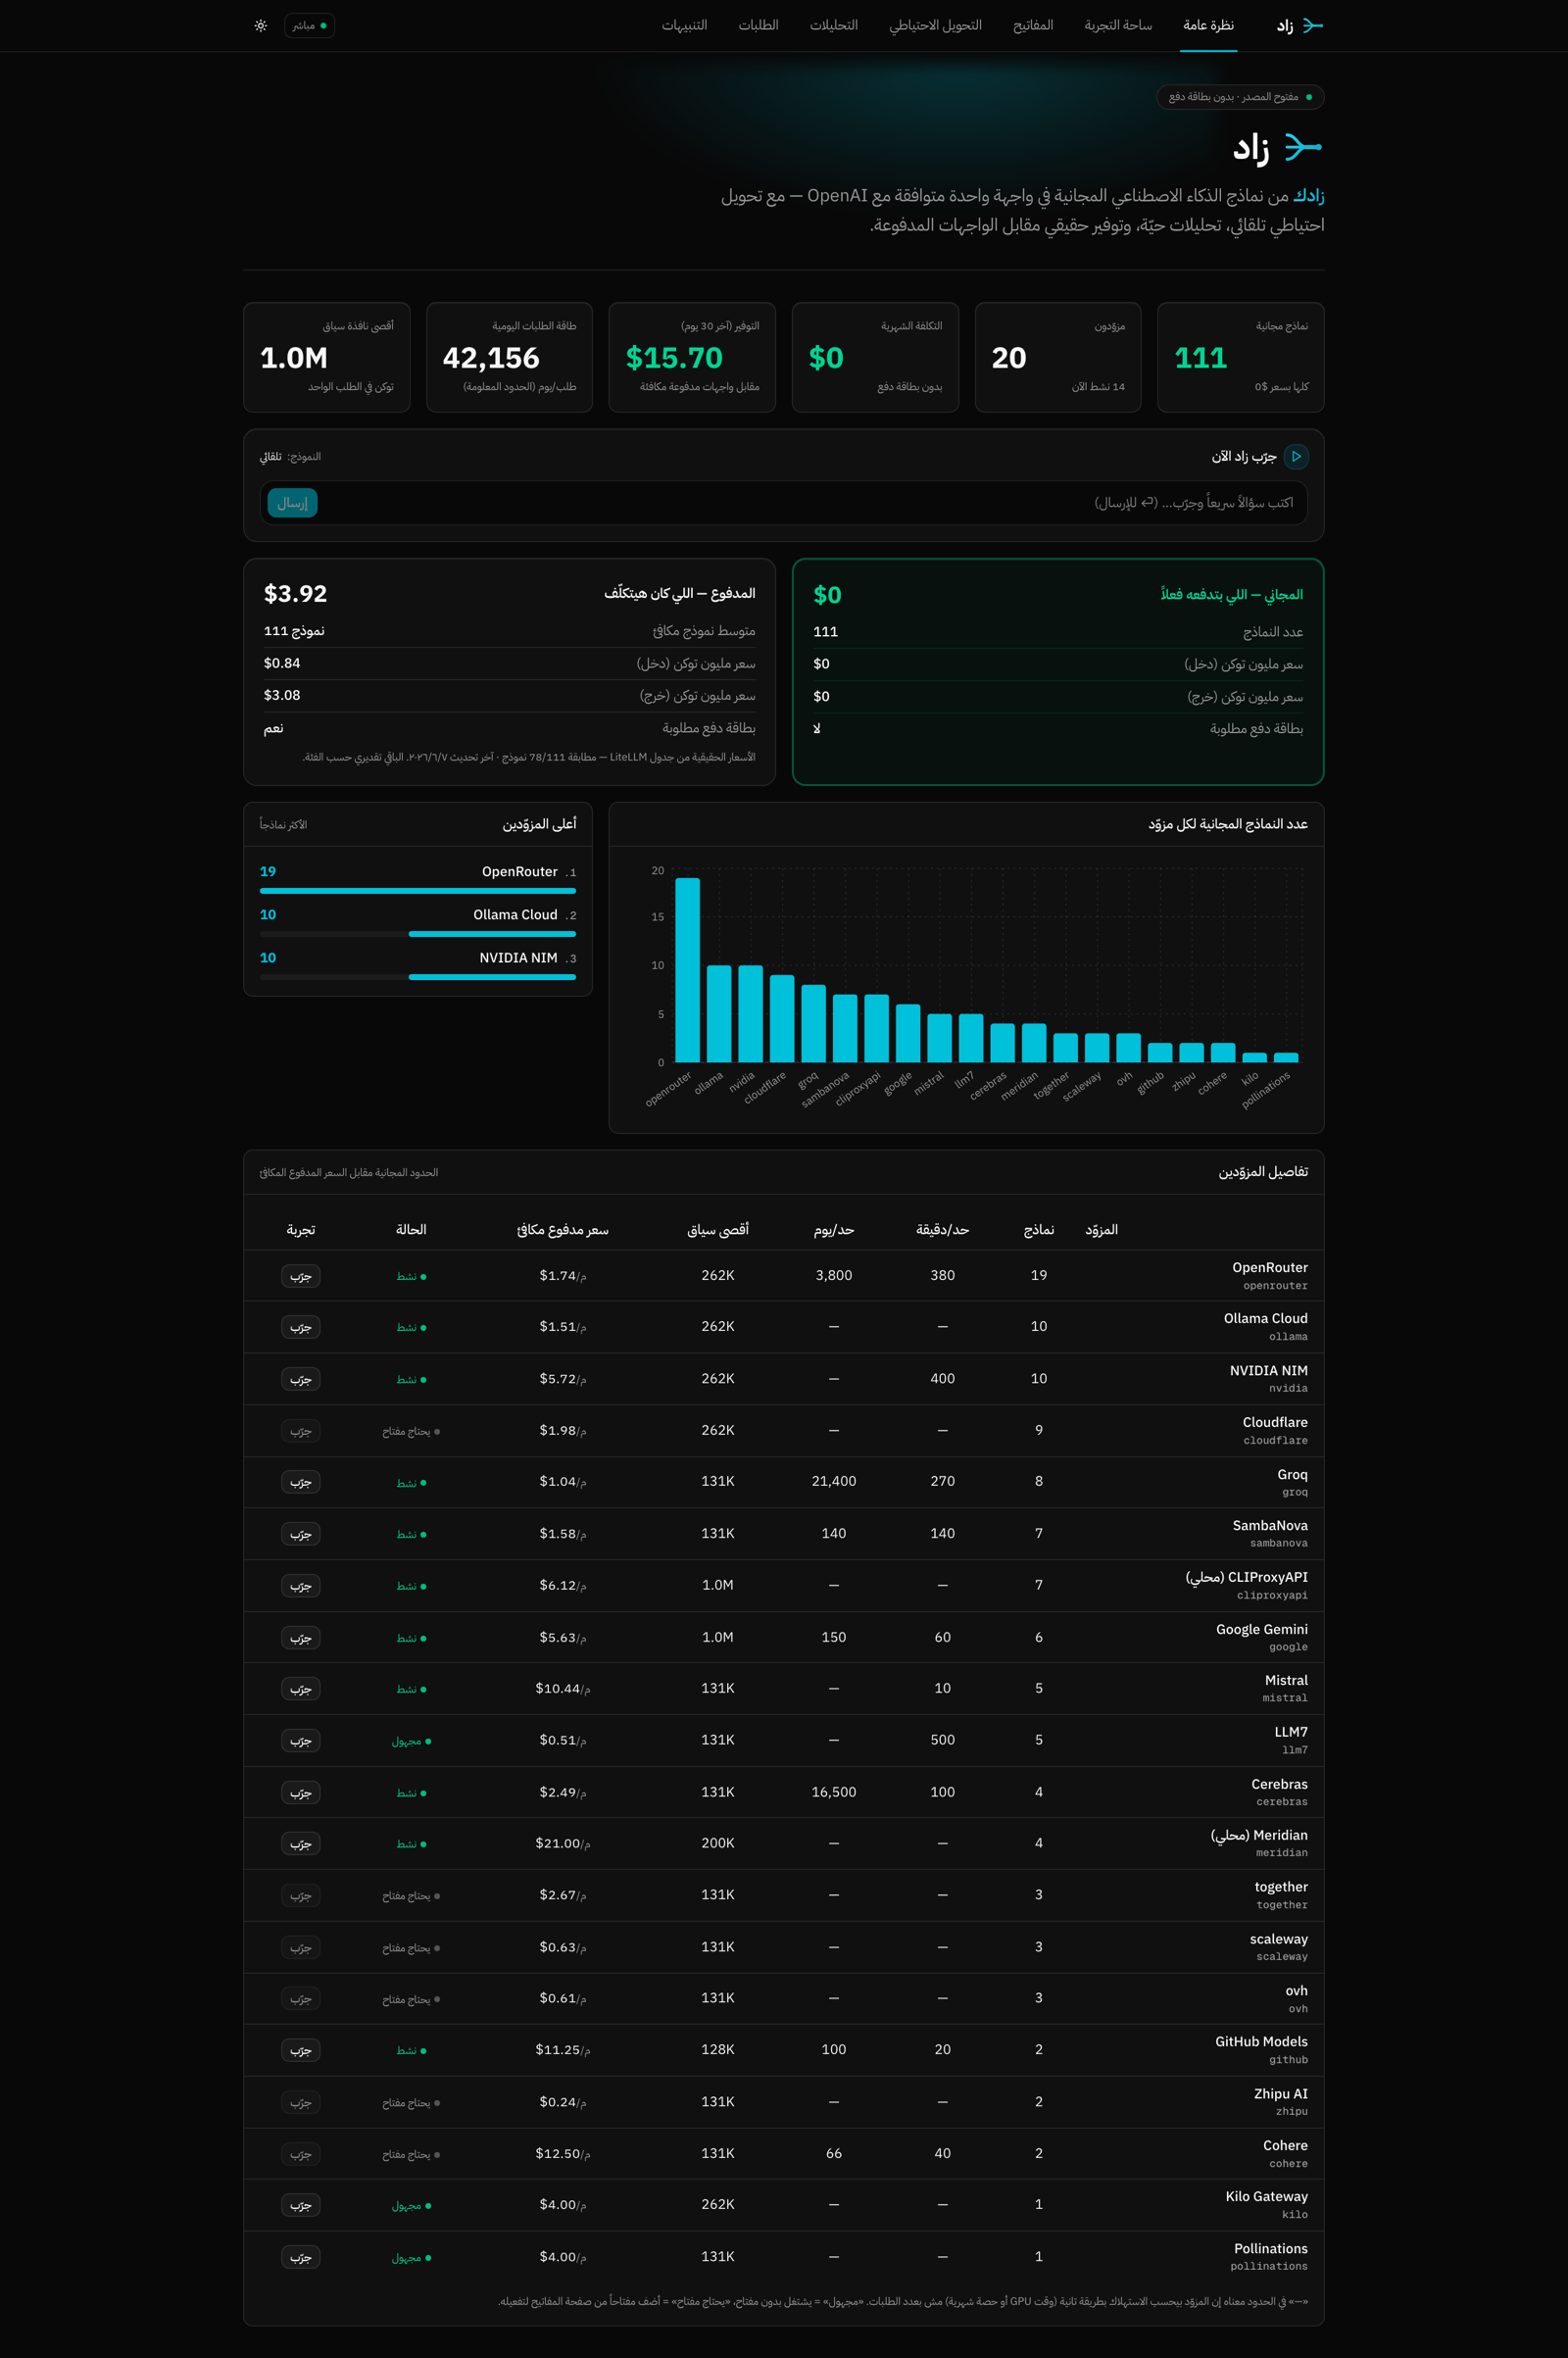
Task: Click جرّب for NVIDIA NIM row
Action: click(x=300, y=1379)
